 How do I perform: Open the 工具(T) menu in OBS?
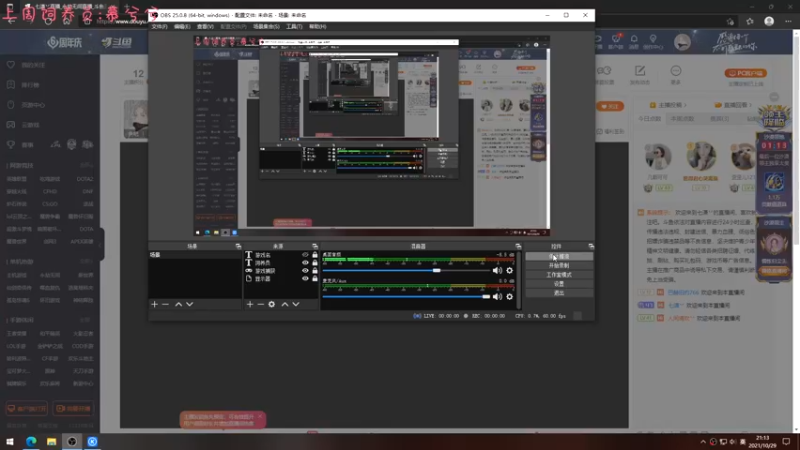pyautogui.click(x=294, y=27)
